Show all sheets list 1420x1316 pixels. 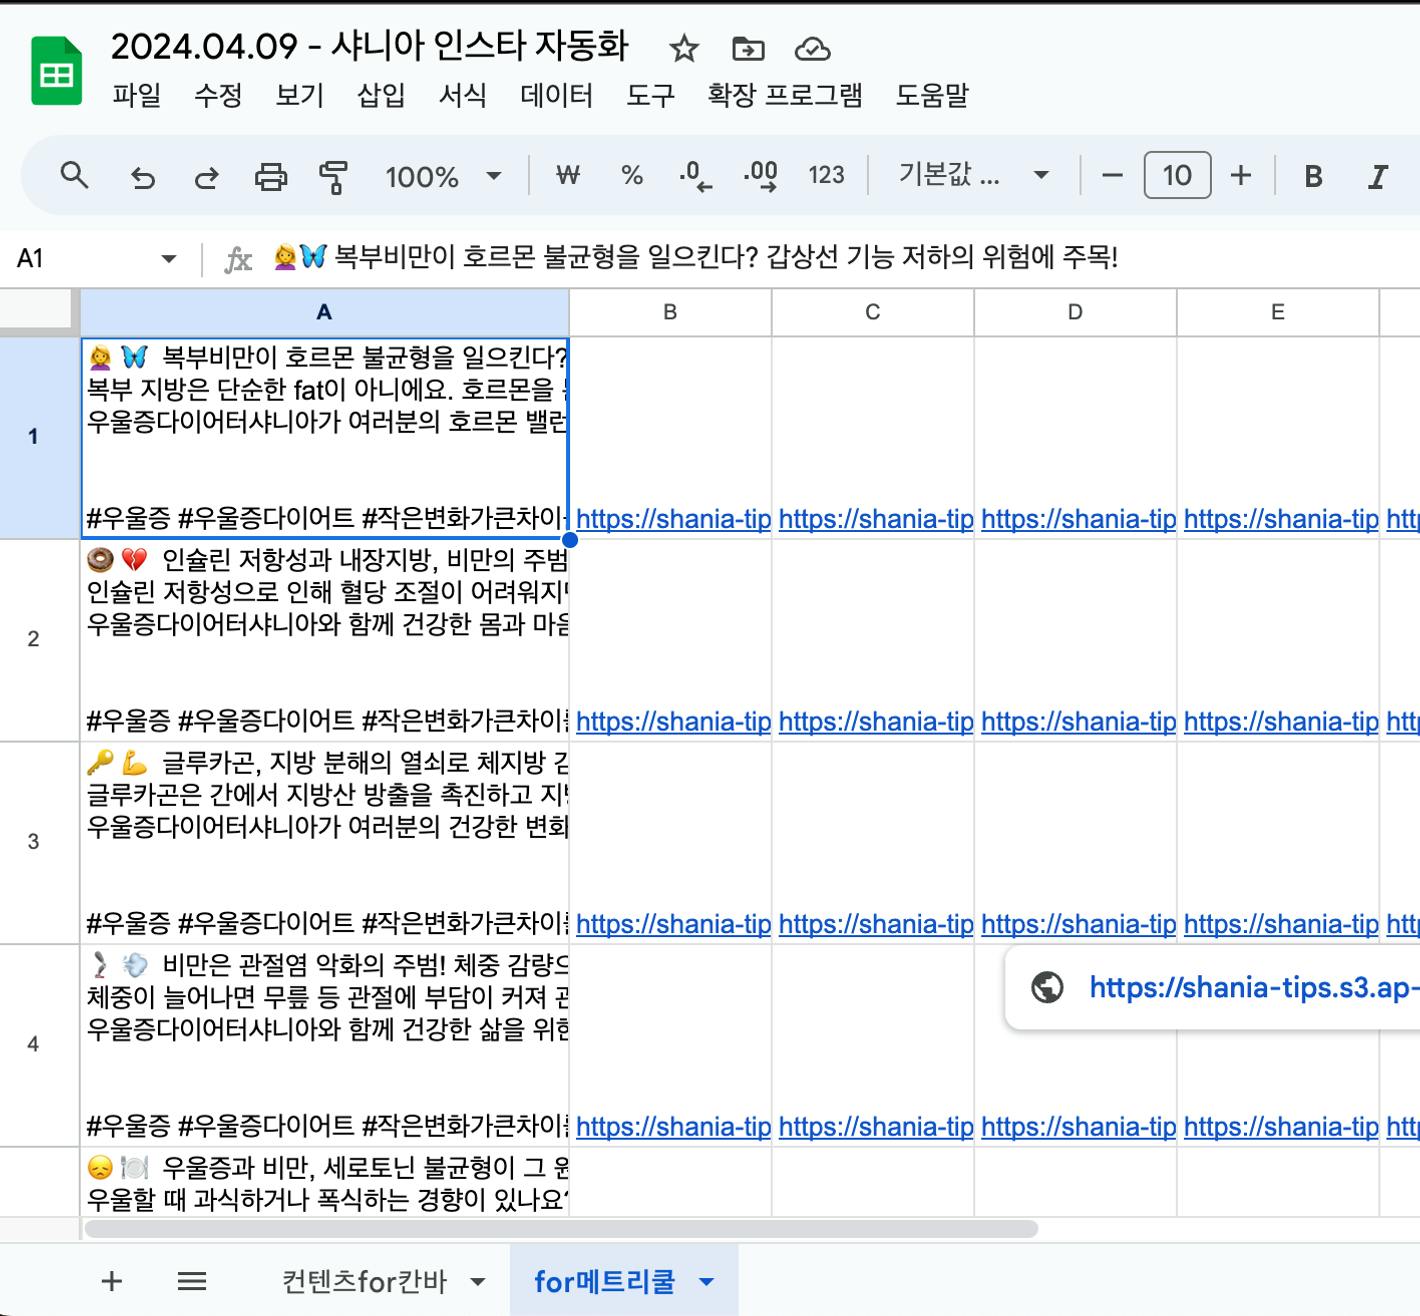(x=191, y=1281)
